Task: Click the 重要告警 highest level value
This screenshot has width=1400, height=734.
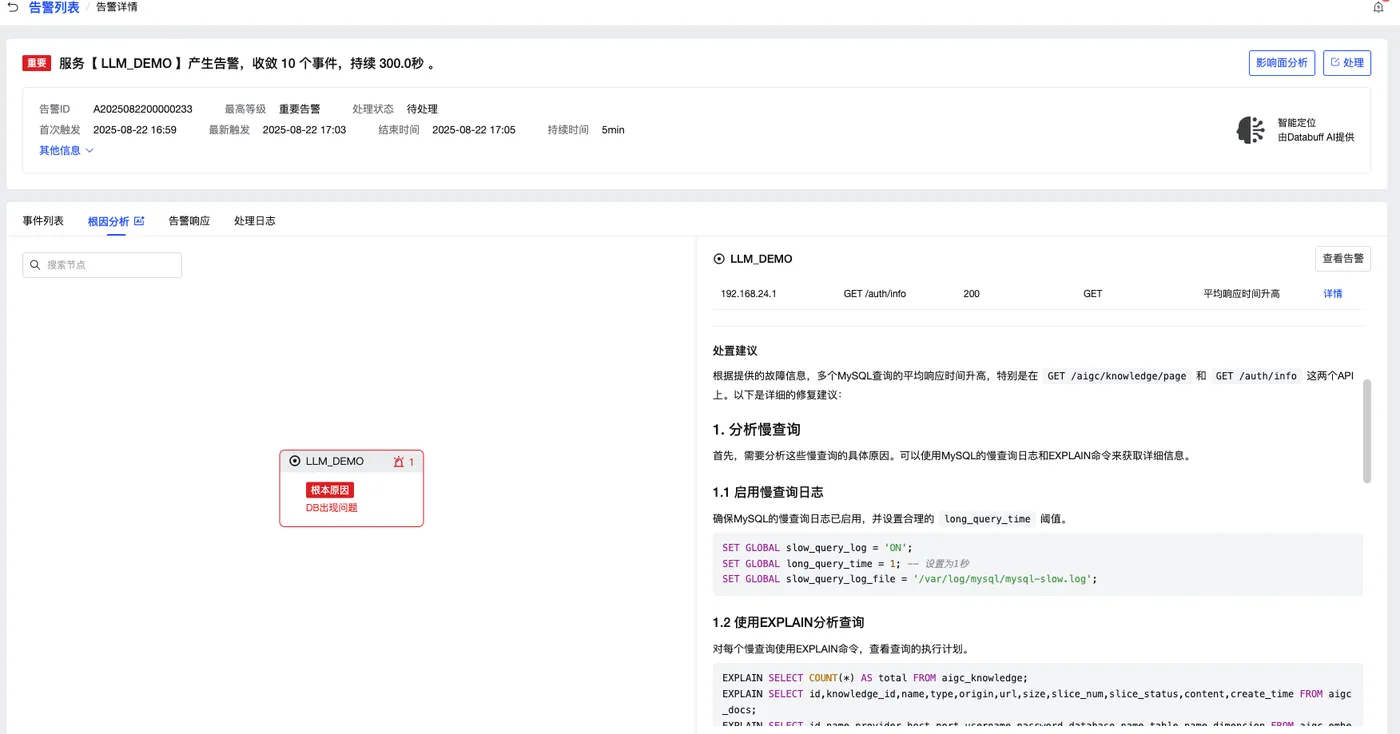Action: pyautogui.click(x=300, y=109)
